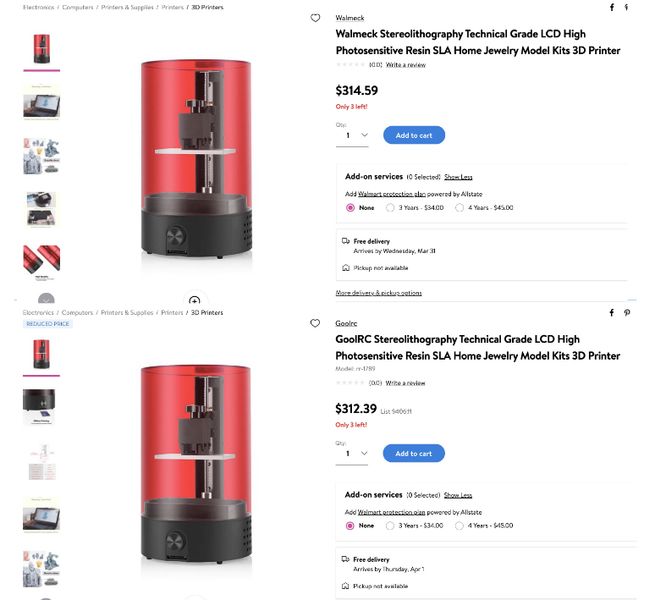Share Walmeck listing on Facebook
This screenshot has width=666, height=600.
(x=612, y=7)
